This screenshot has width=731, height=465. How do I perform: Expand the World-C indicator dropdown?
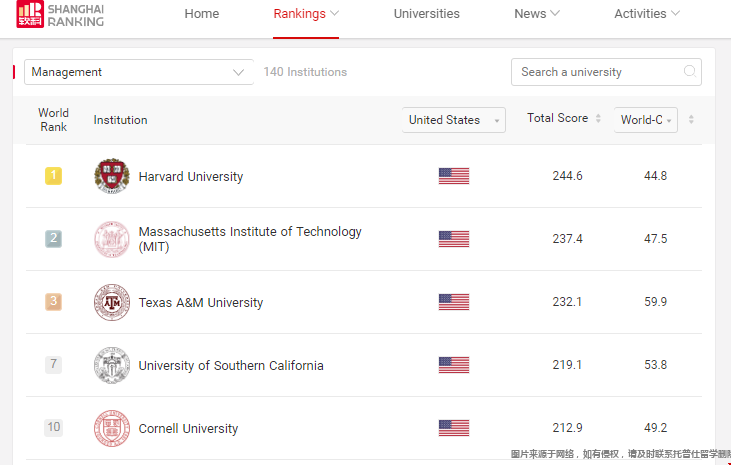click(646, 120)
